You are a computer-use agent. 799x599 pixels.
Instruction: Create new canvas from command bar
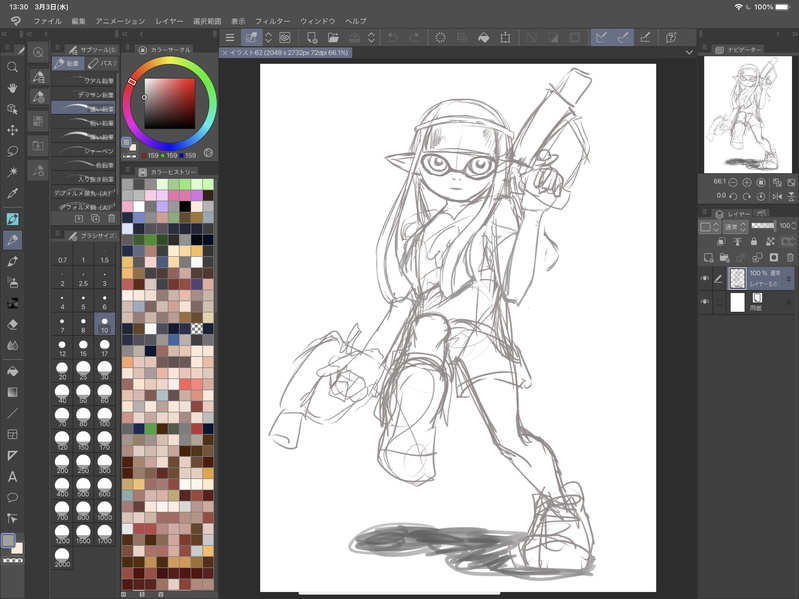(x=311, y=37)
